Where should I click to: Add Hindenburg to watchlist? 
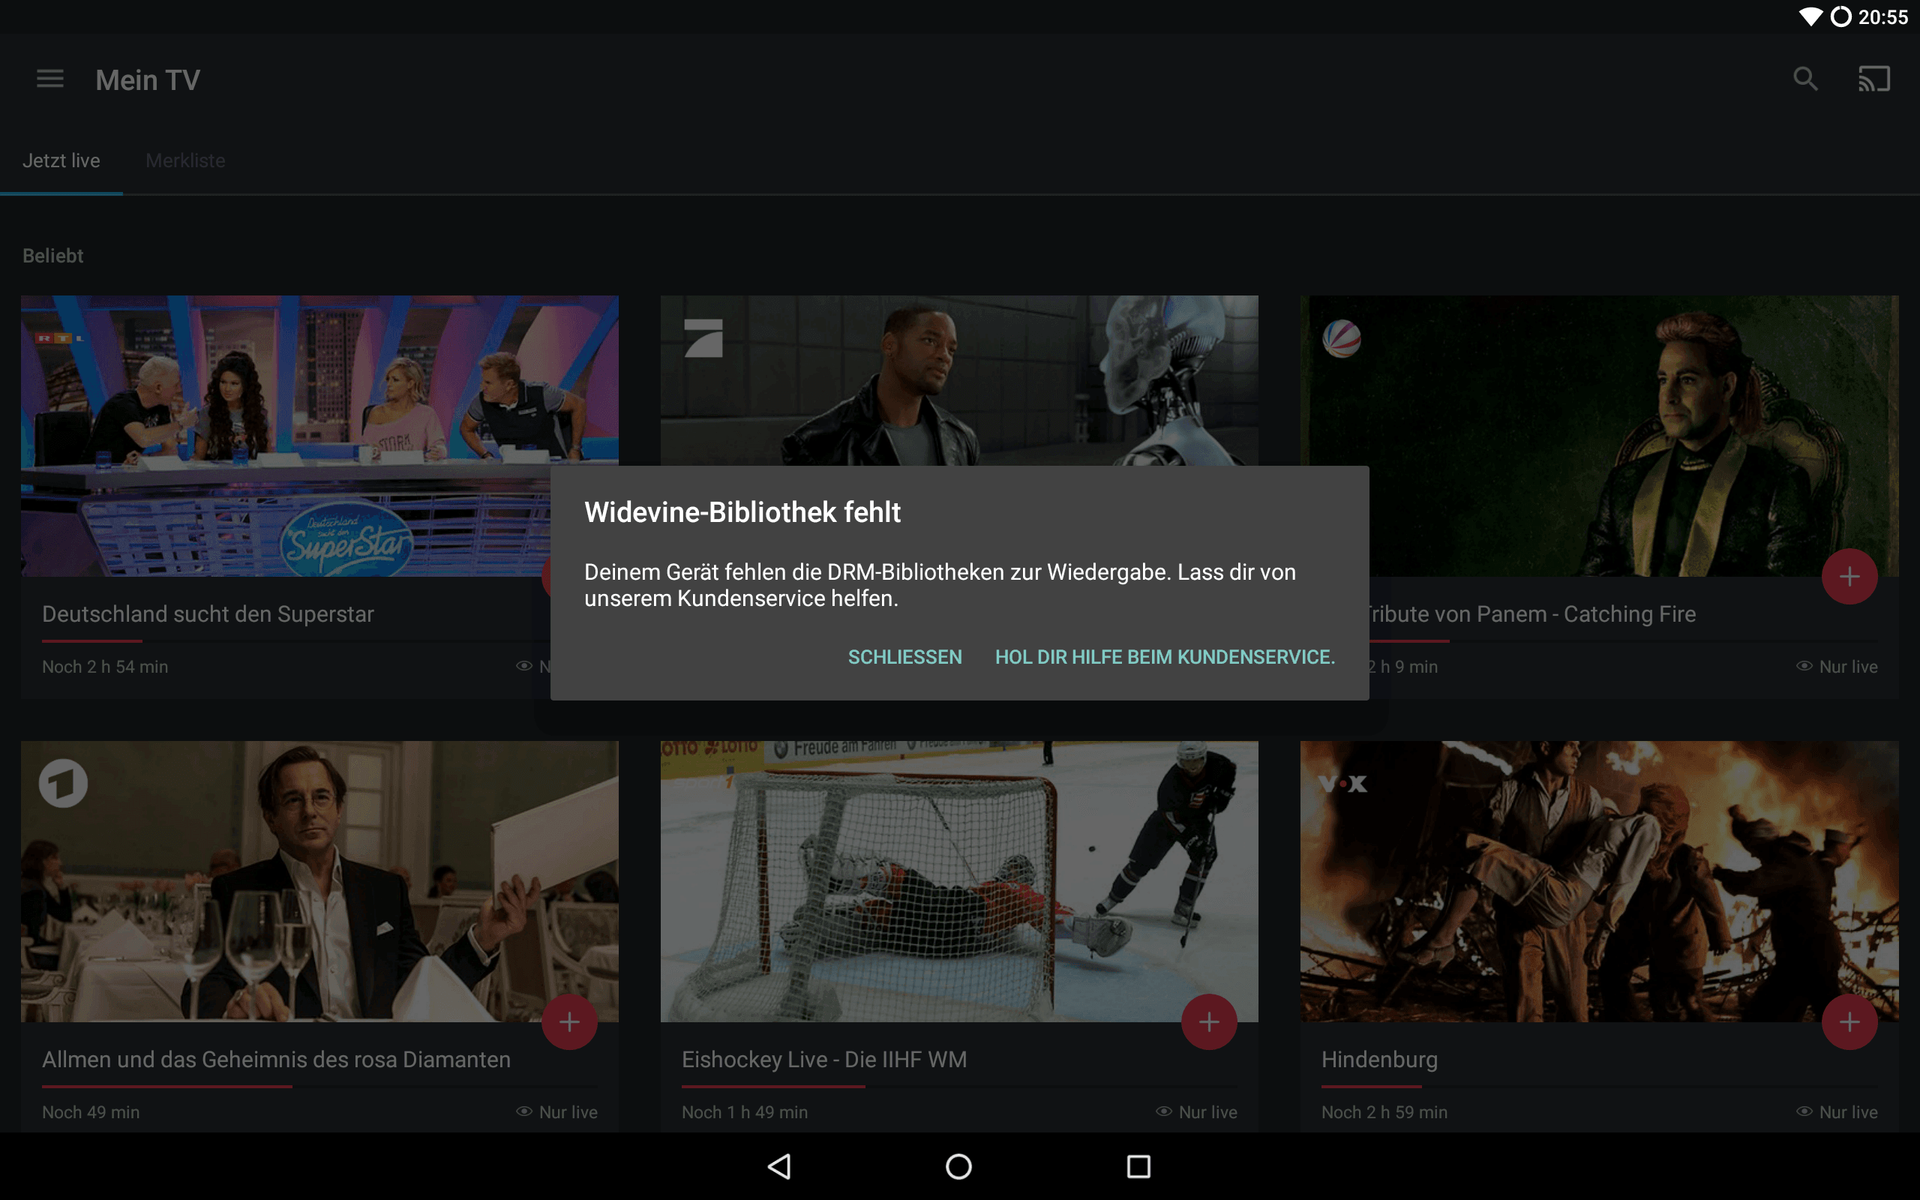[x=1849, y=1022]
